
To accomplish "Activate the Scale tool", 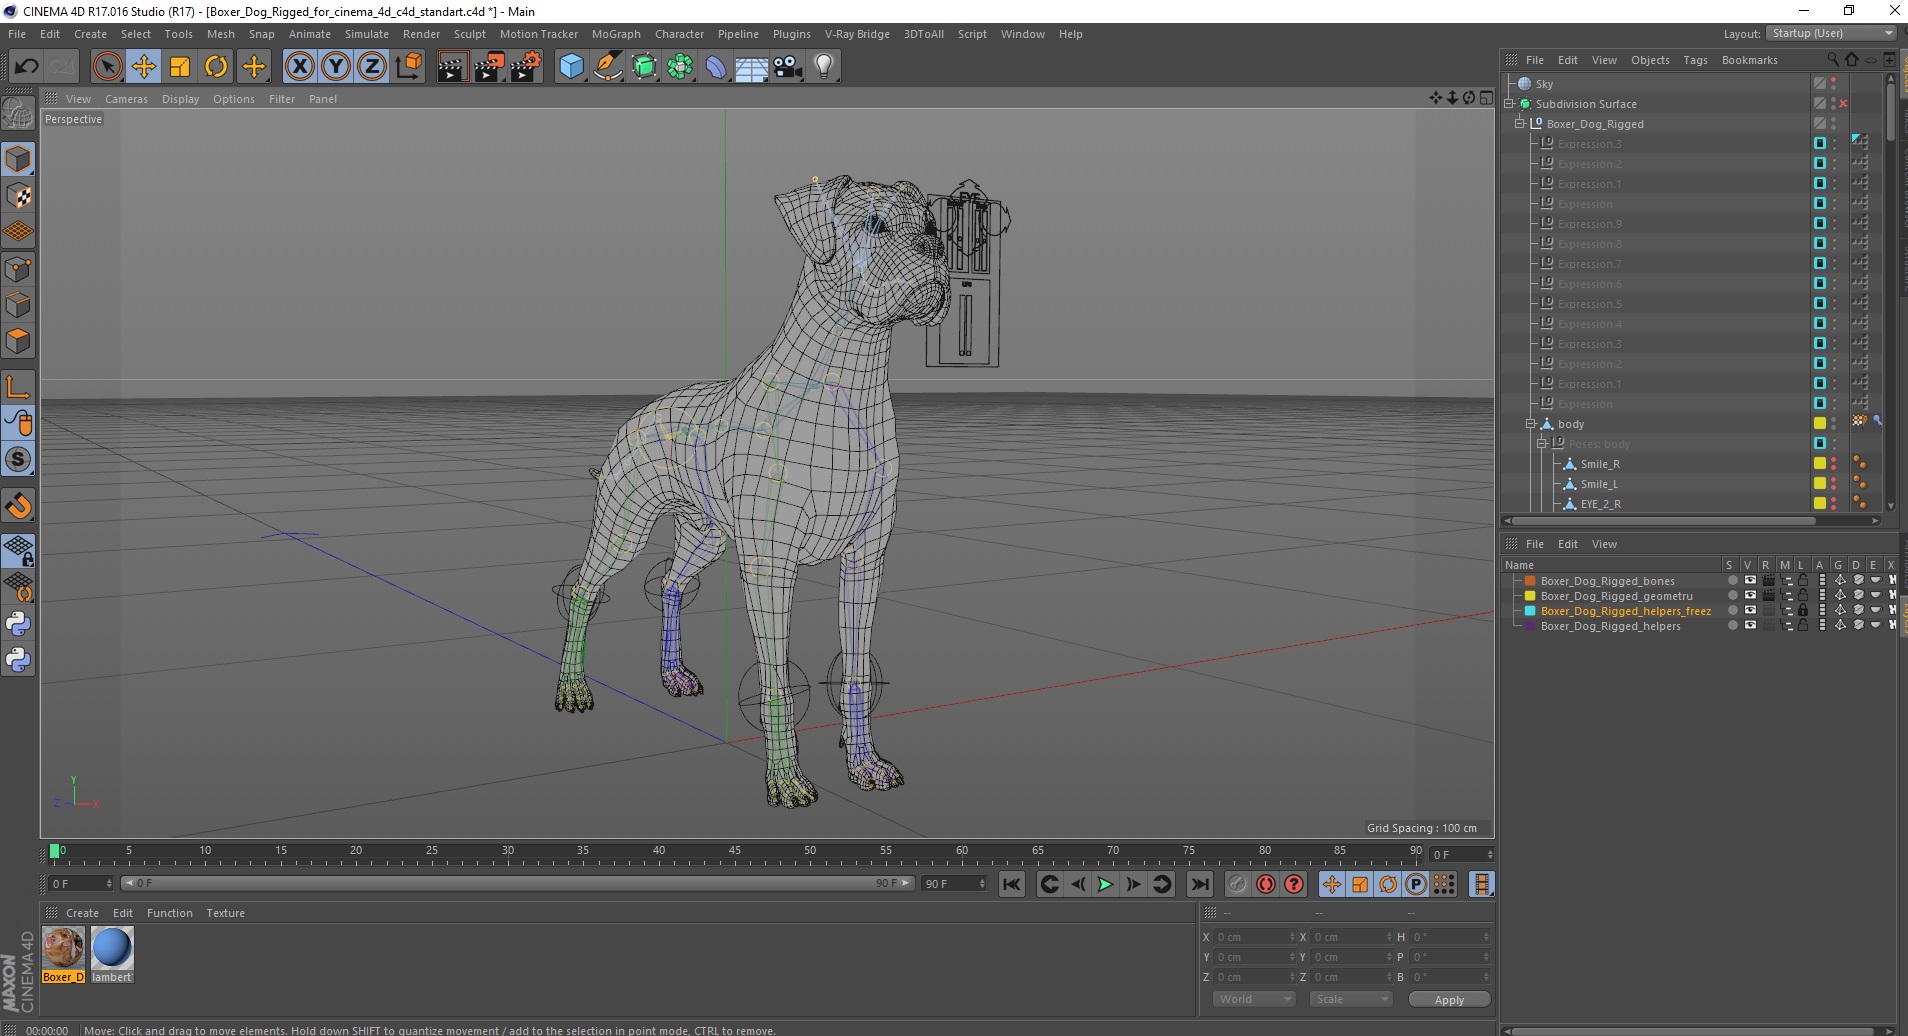I will pos(180,67).
